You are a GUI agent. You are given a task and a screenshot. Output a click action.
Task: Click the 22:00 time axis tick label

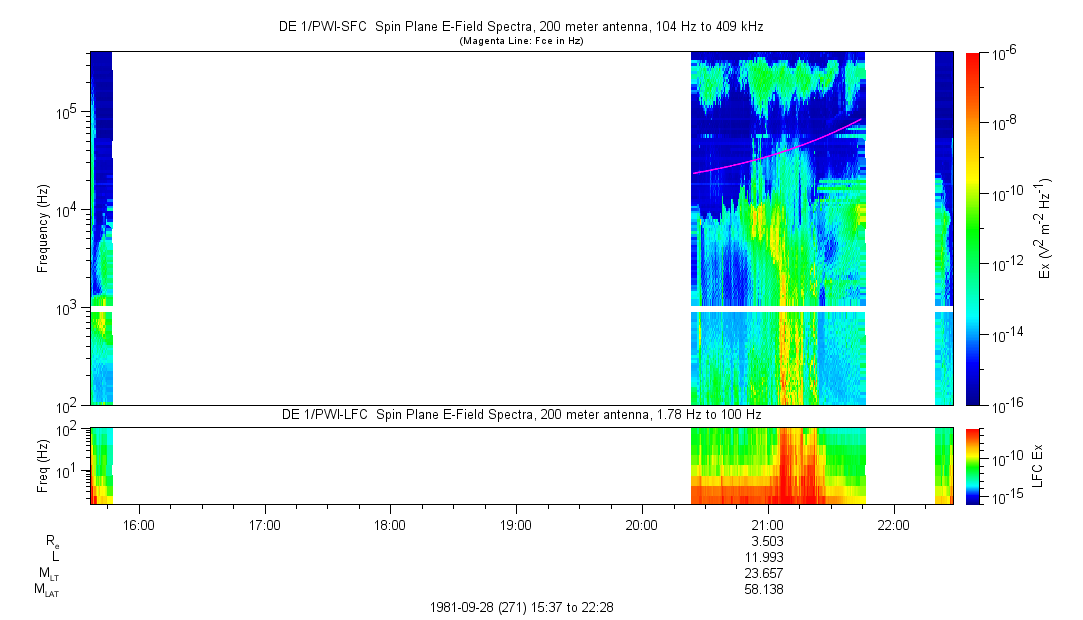893,524
